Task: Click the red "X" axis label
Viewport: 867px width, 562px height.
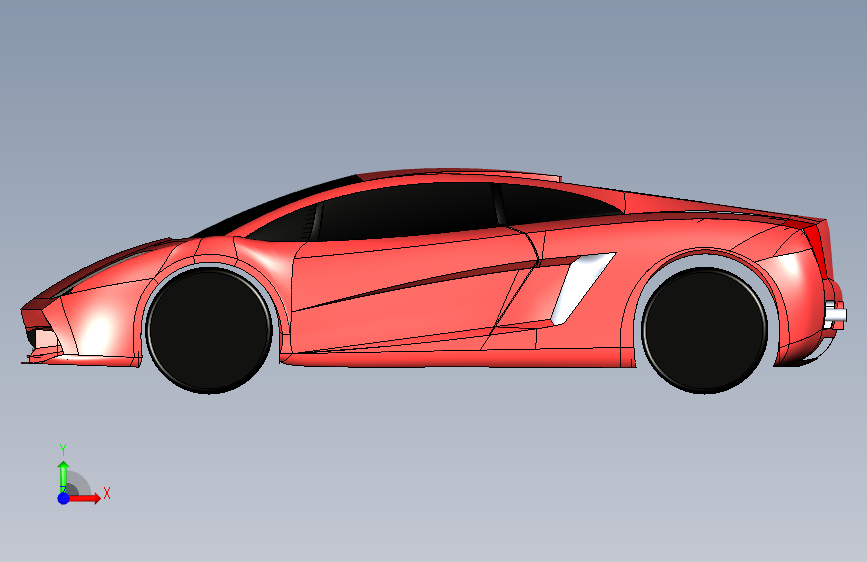Action: (107, 493)
